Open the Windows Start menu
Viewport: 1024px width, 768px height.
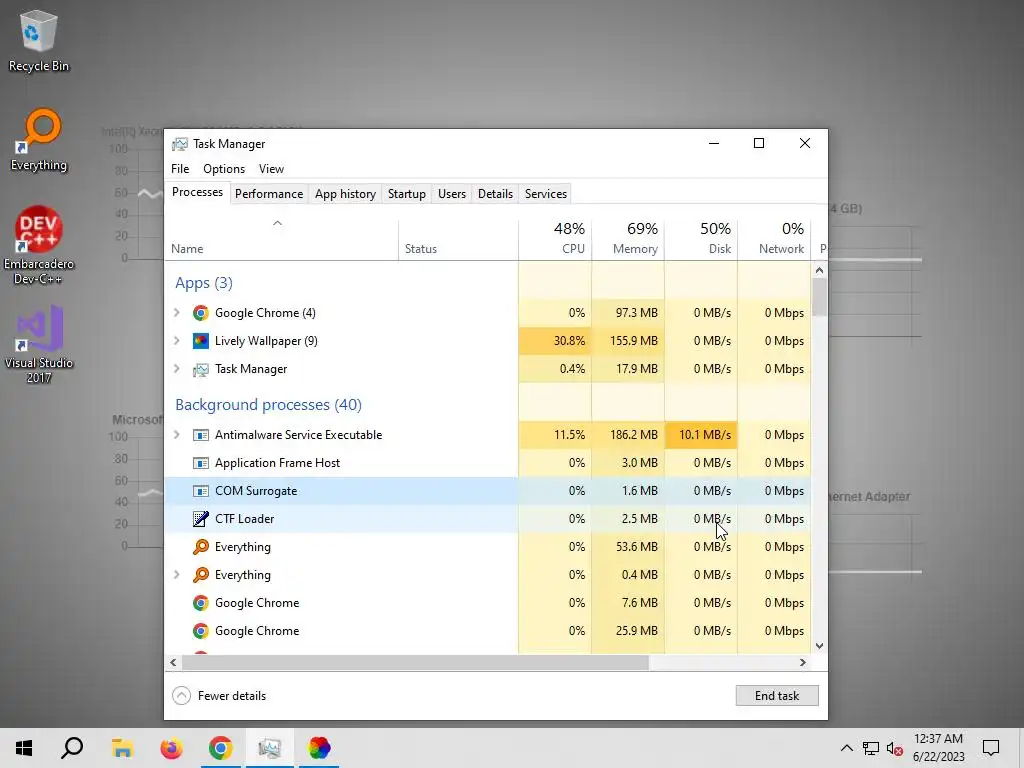pos(24,748)
